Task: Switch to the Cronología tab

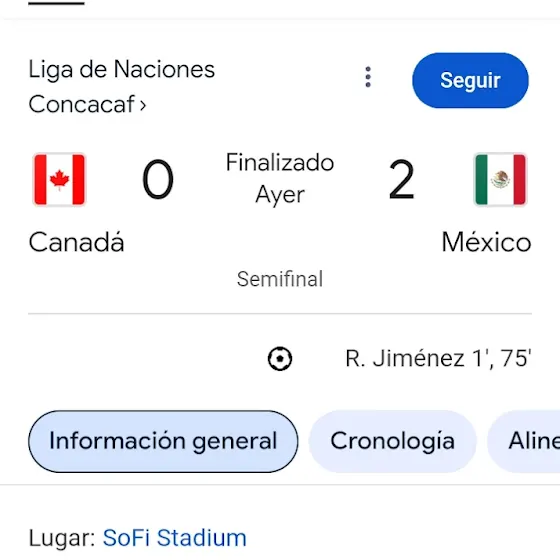Action: (392, 441)
